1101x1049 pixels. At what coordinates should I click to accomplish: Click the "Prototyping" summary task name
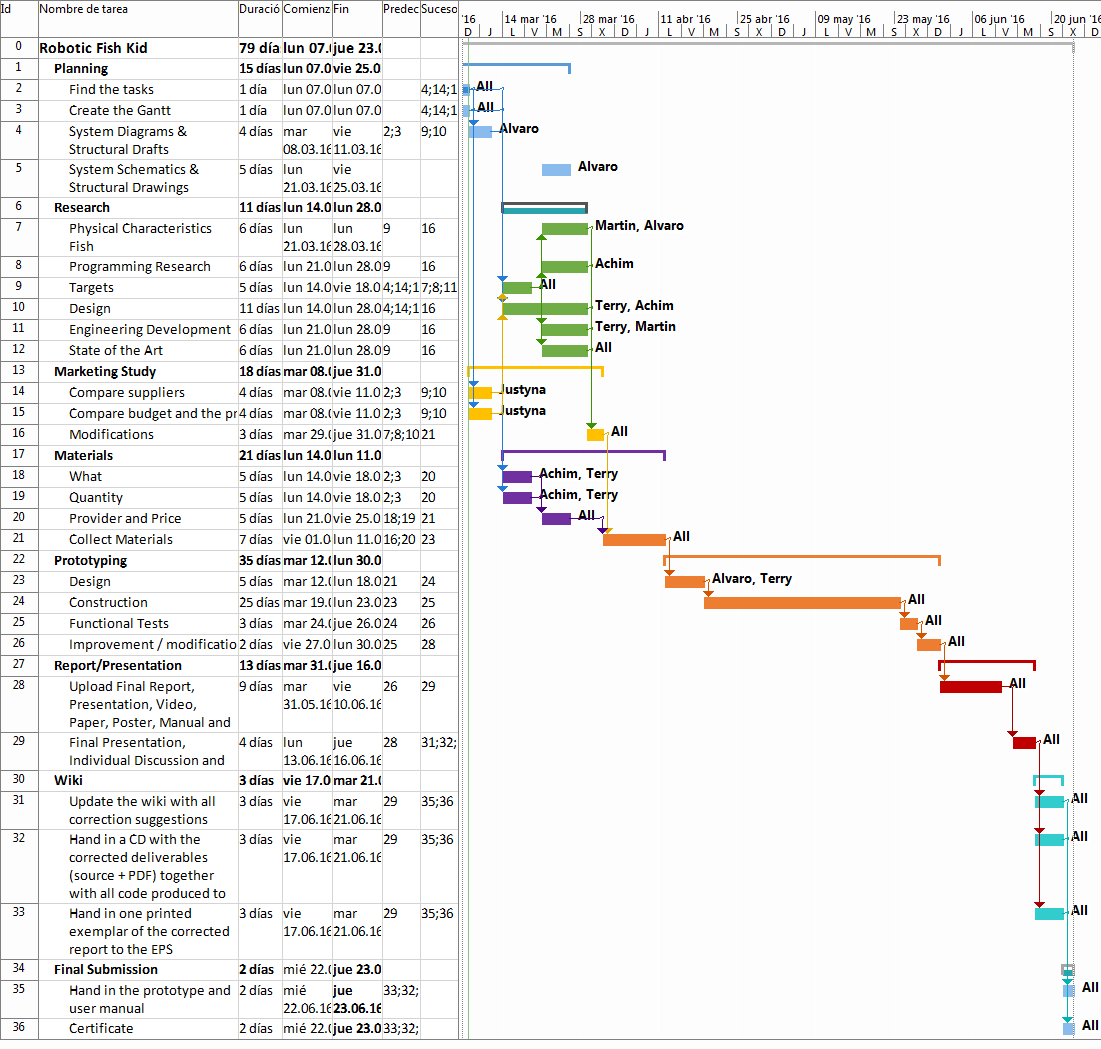click(x=90, y=560)
